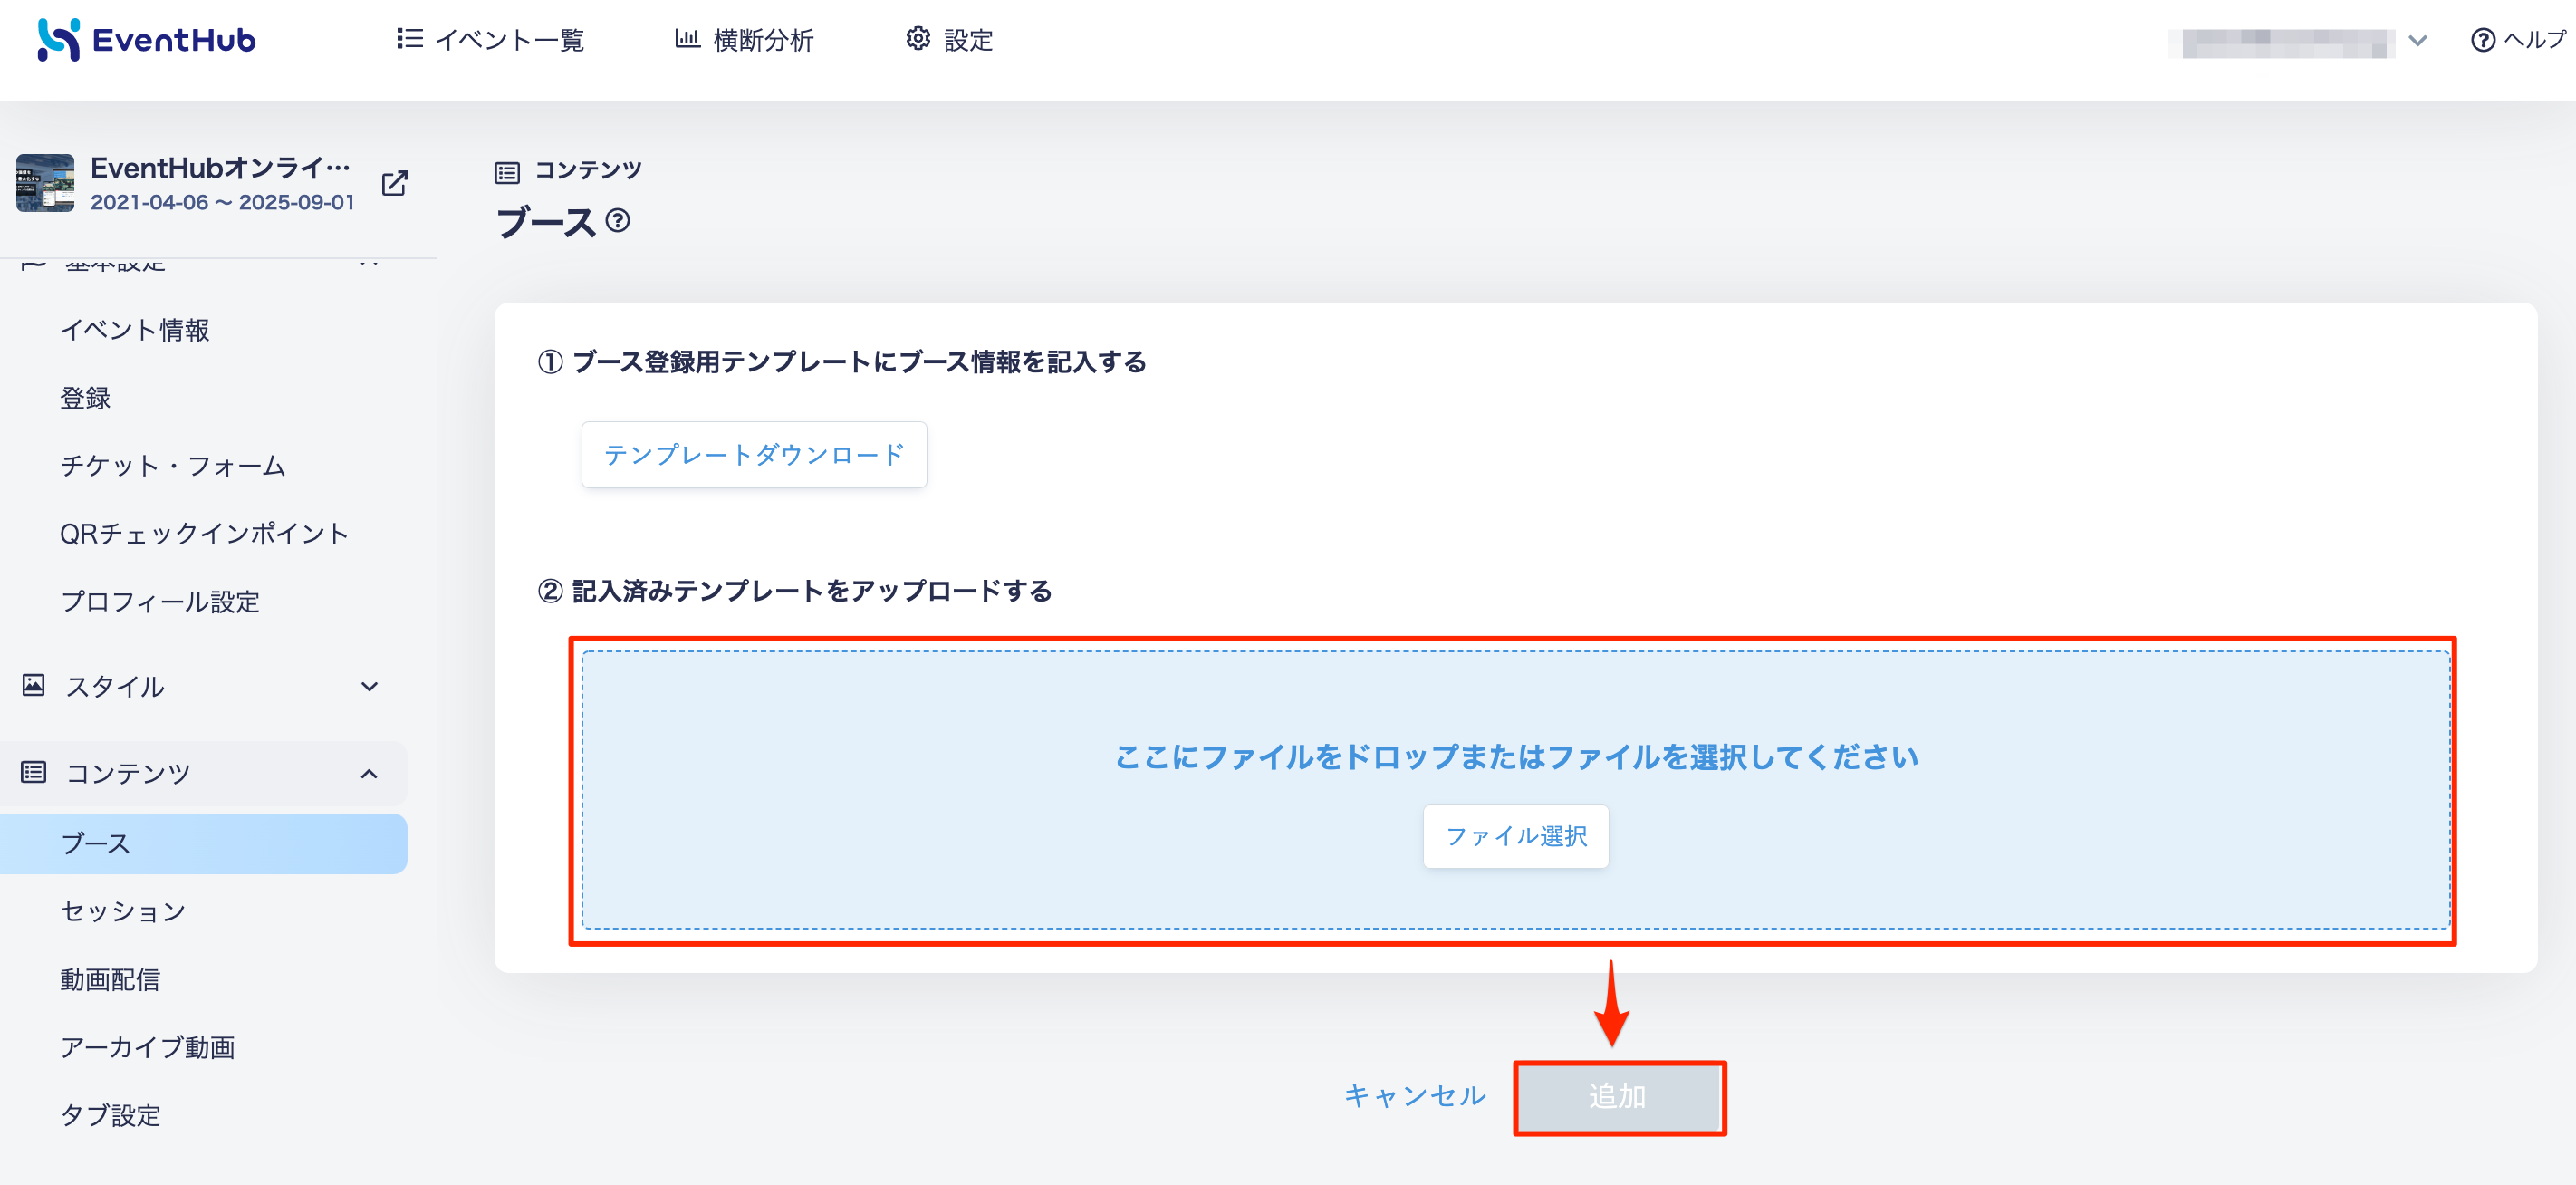Screen dimensions: 2576x1185
Task: Open the account dropdown arrow
Action: coord(2418,40)
